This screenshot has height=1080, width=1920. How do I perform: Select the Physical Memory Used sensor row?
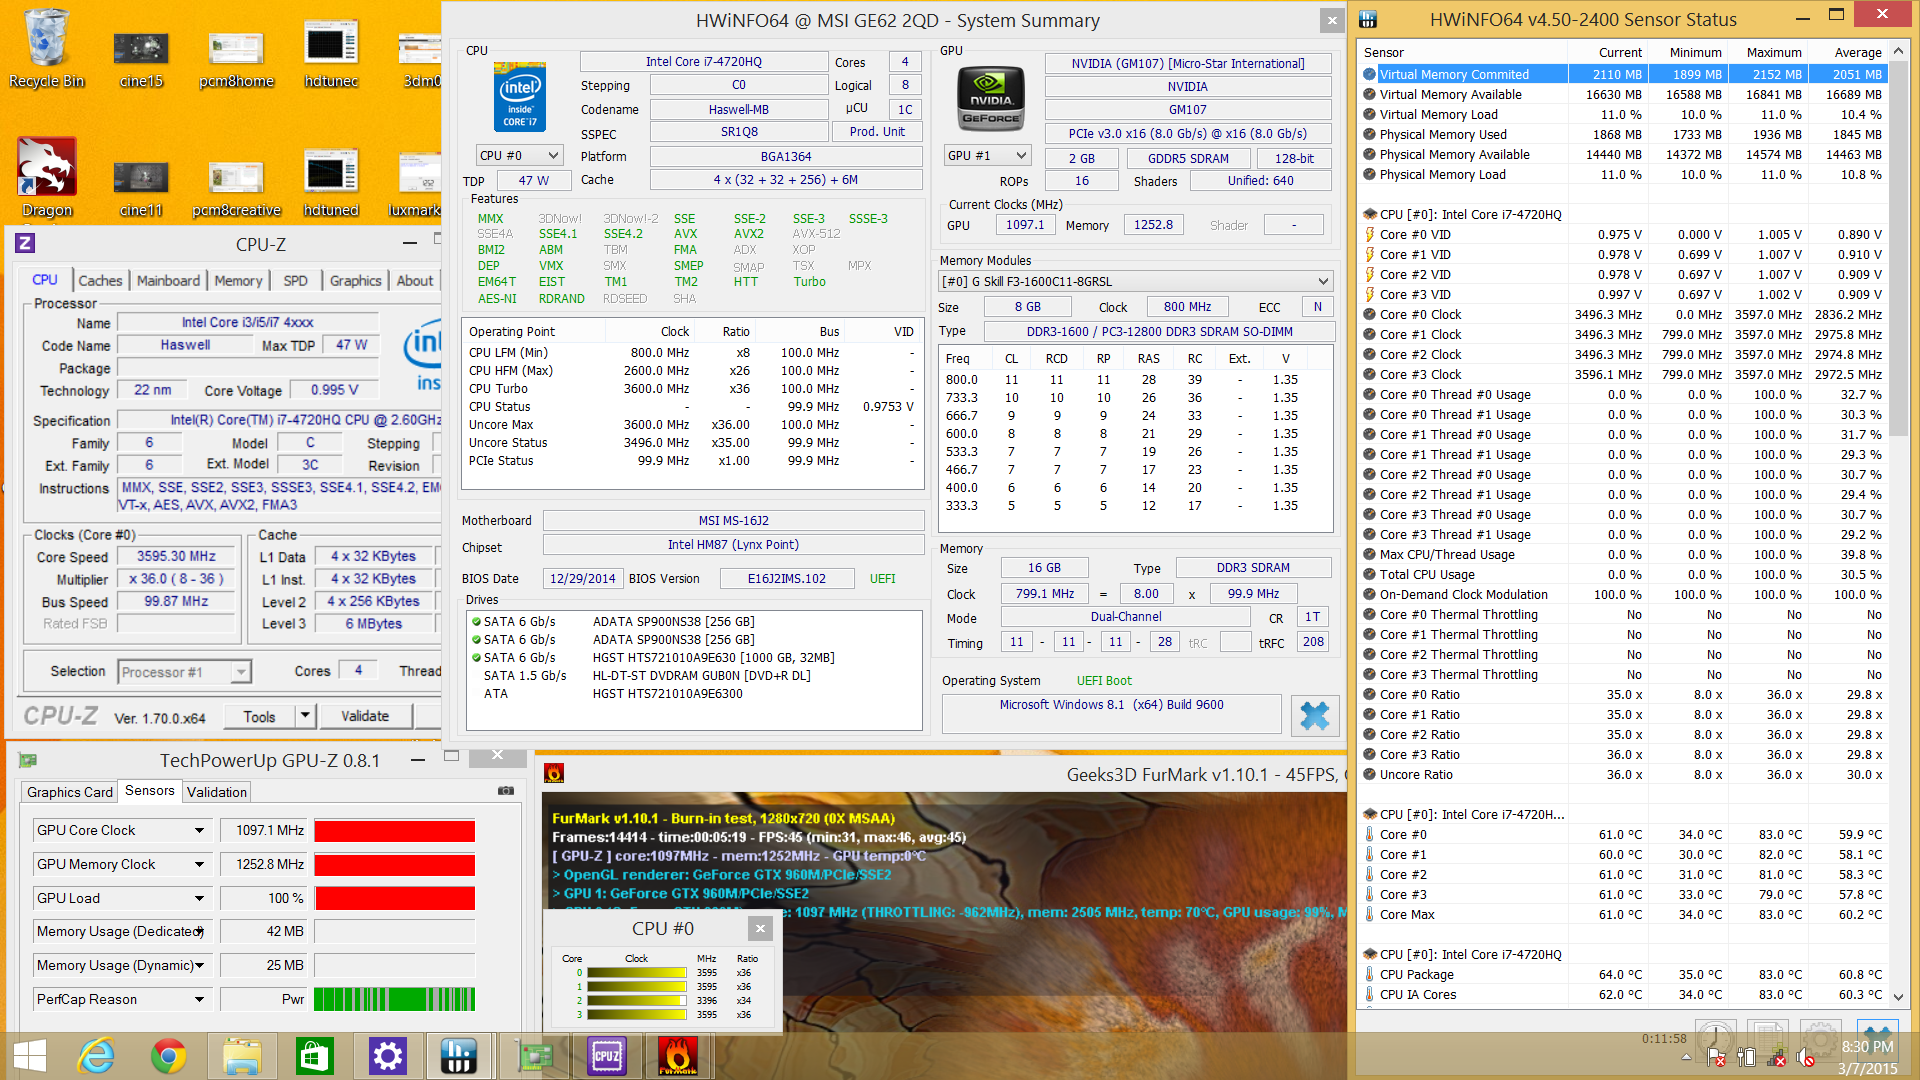click(x=1624, y=134)
